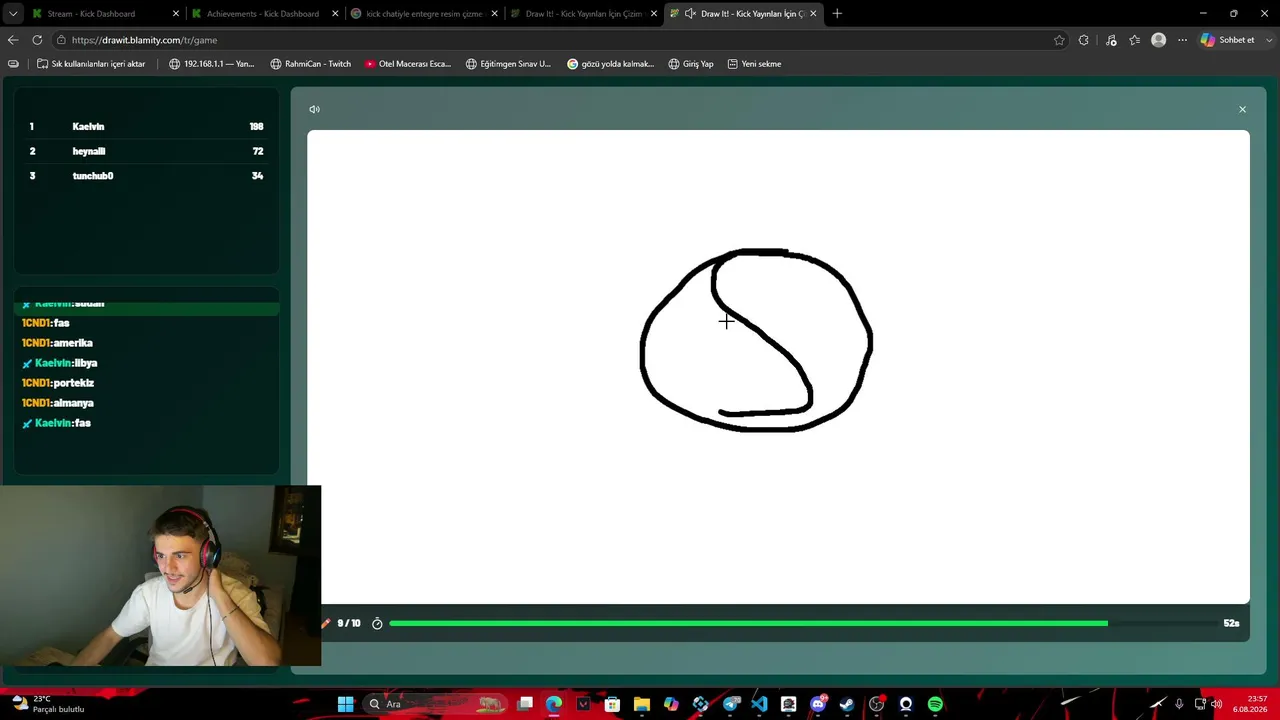This screenshot has width=1280, height=720.
Task: Click the stopwatch timer icon
Action: point(377,623)
